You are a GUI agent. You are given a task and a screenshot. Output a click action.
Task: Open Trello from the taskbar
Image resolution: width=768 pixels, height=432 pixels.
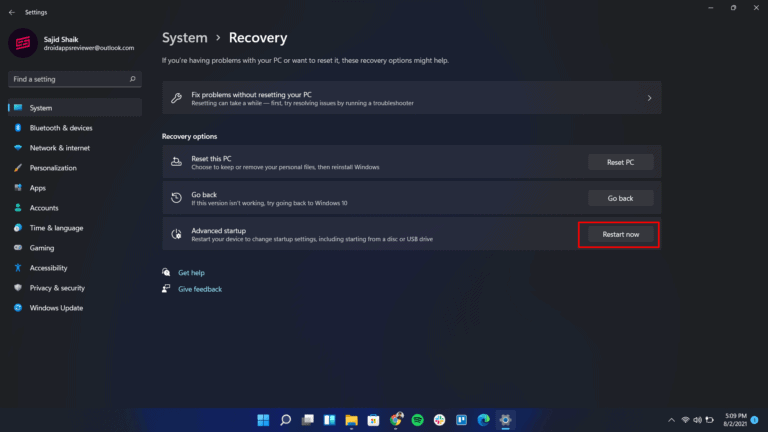pyautogui.click(x=461, y=420)
